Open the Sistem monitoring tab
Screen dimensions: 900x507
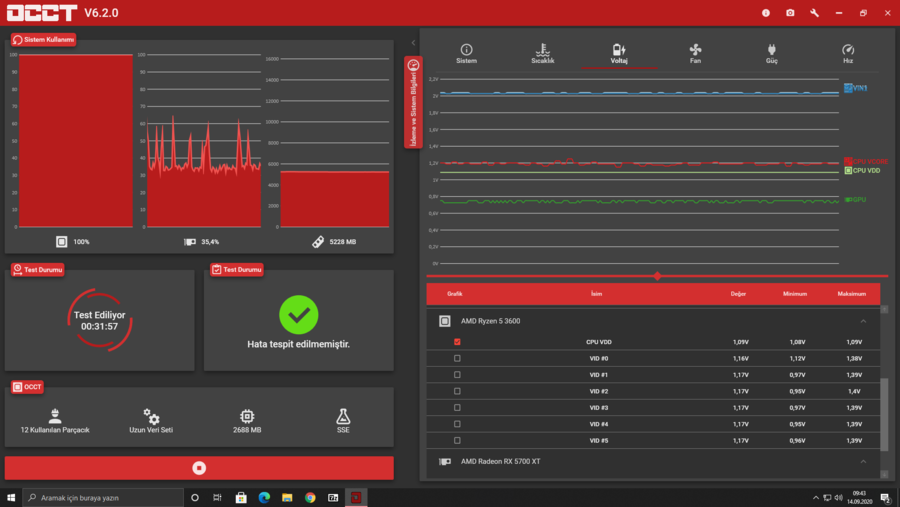pyautogui.click(x=466, y=53)
